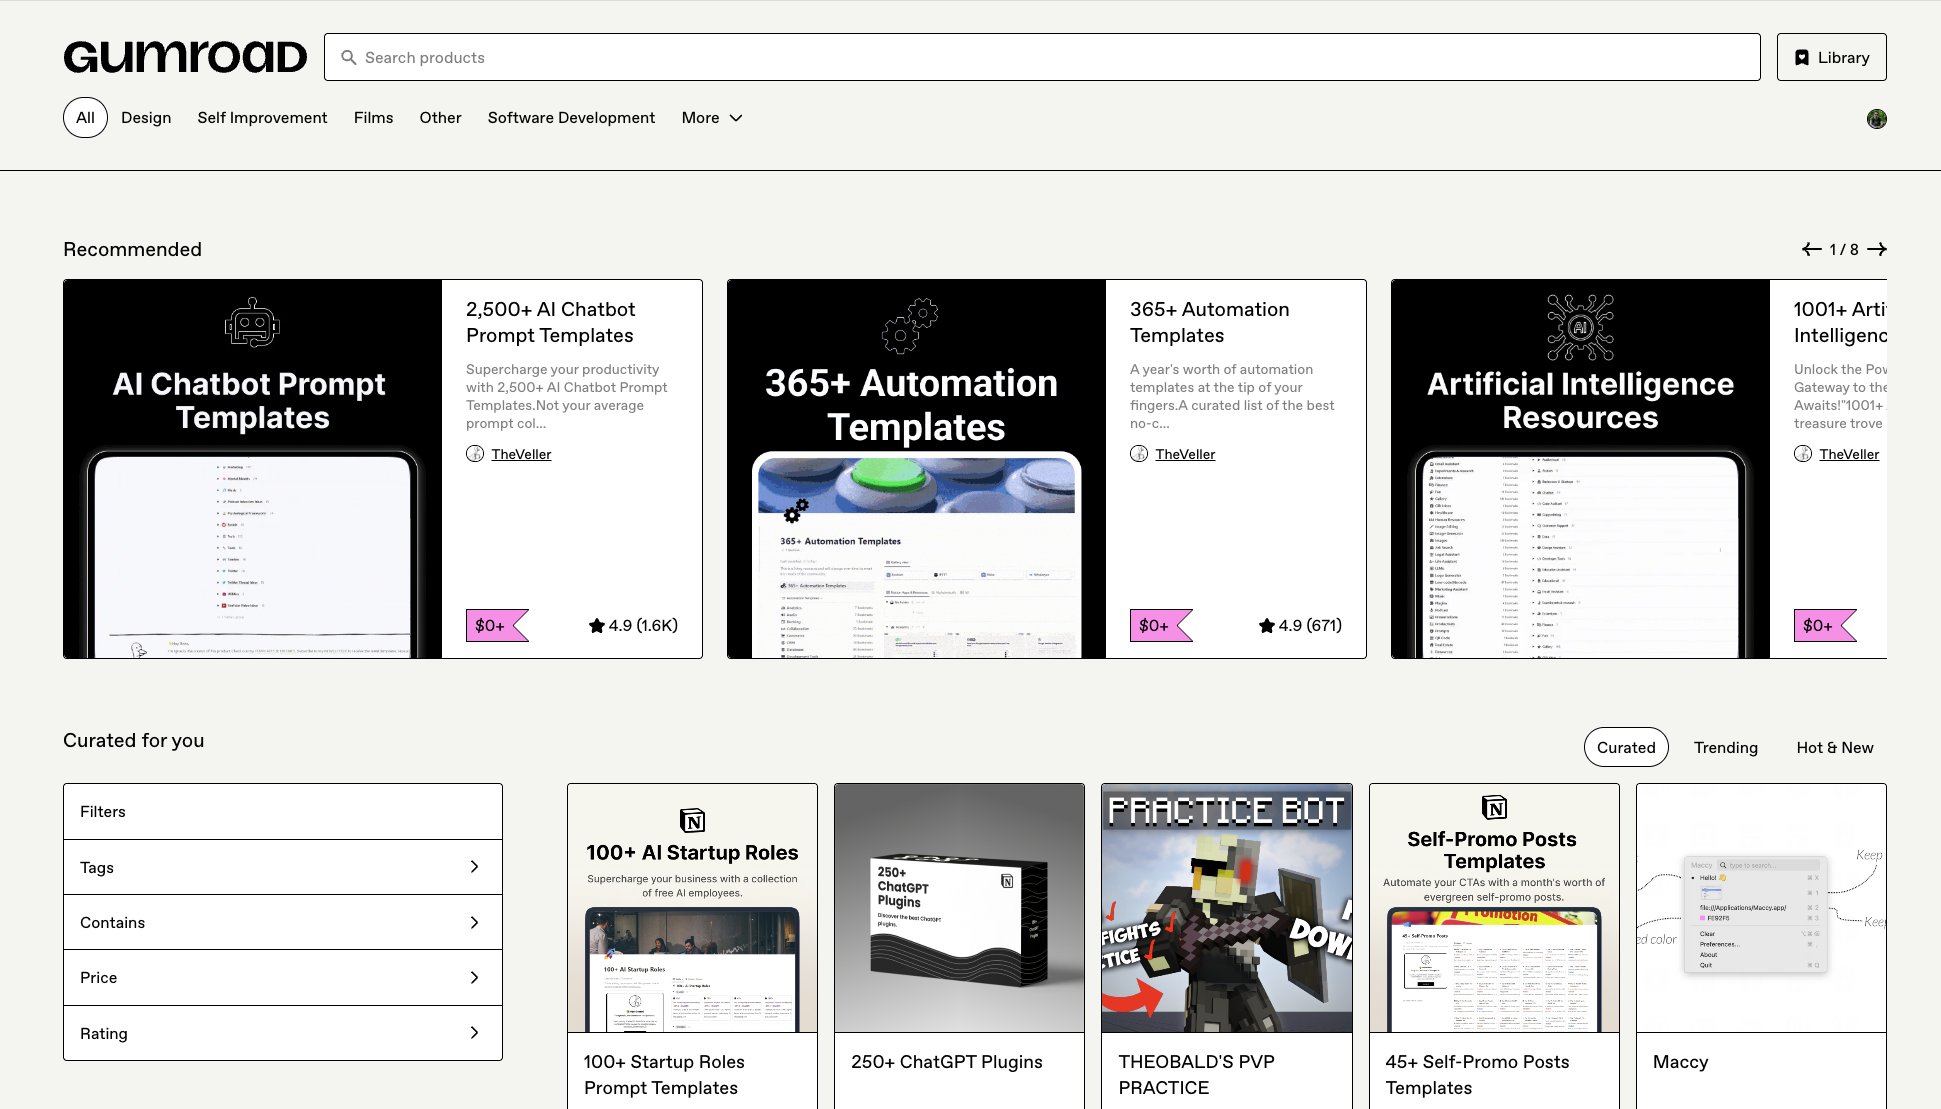Viewport: 1941px width, 1109px height.
Task: Click the Gumroad logo
Action: 185,57
